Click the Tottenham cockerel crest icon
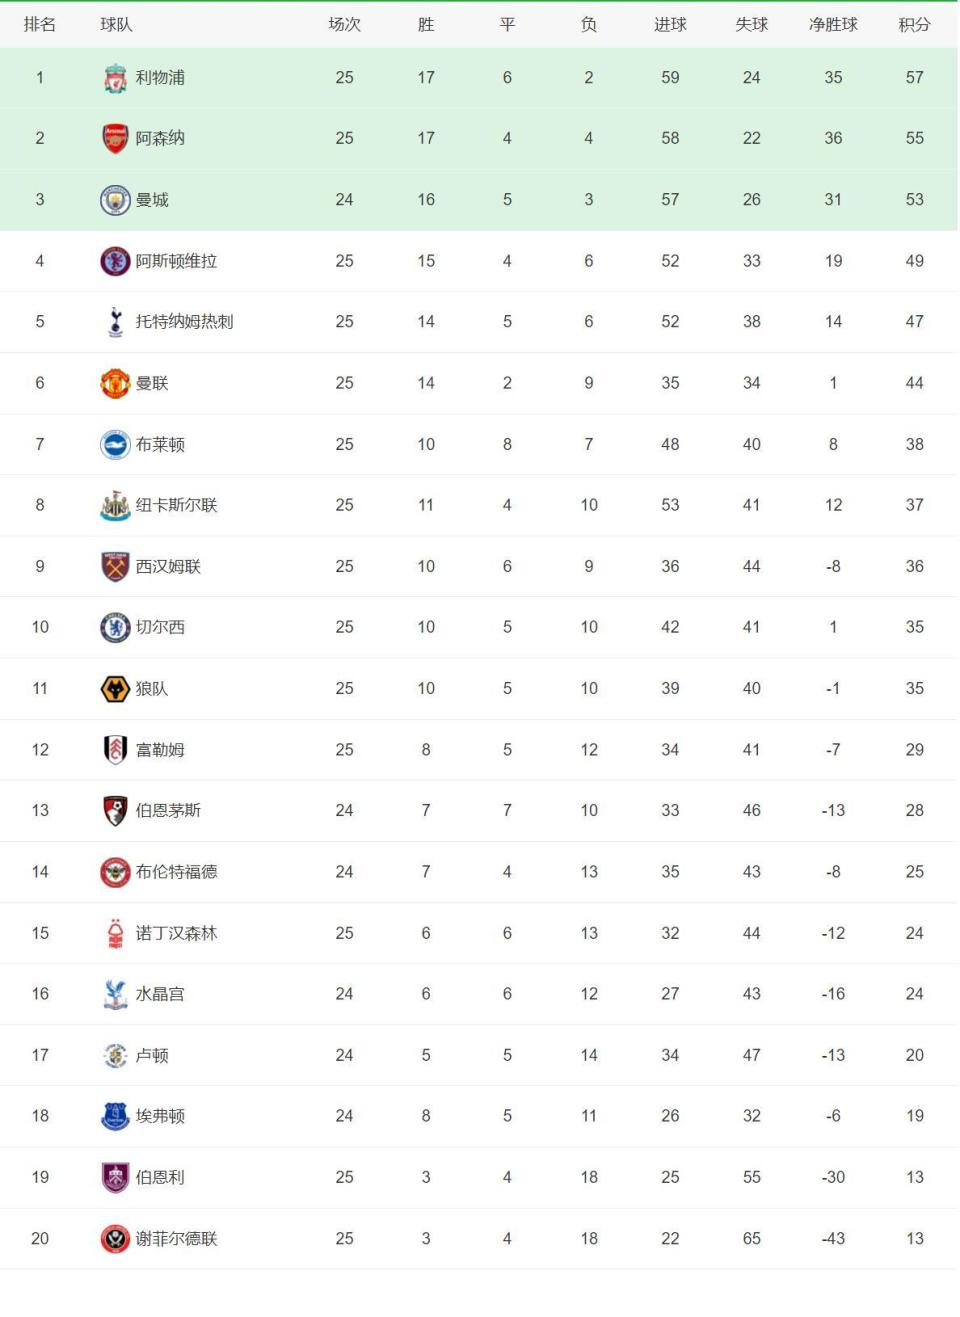The height and width of the screenshot is (1317, 960). 116,322
